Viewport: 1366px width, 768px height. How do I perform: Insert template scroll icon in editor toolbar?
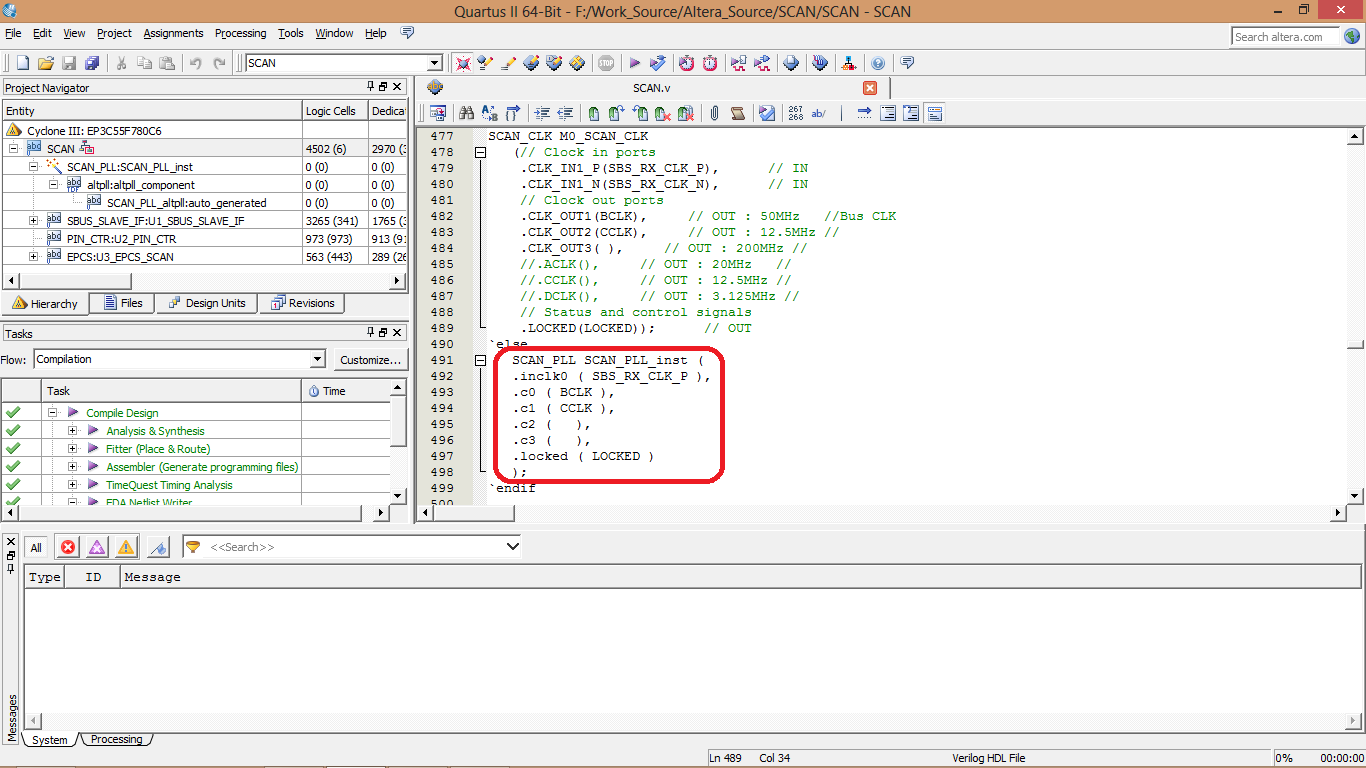(x=738, y=113)
